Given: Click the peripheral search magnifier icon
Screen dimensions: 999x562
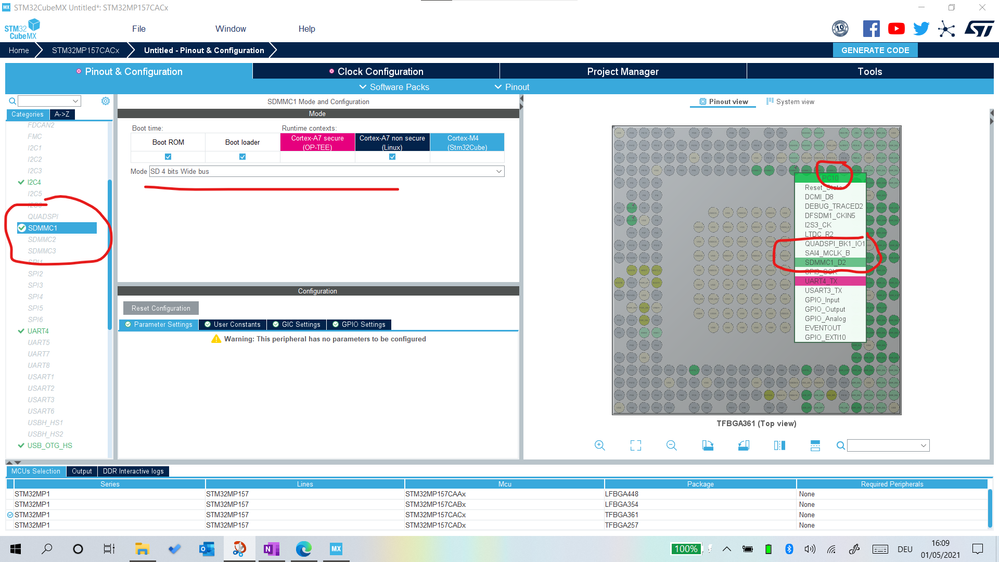Looking at the screenshot, I should point(12,101).
